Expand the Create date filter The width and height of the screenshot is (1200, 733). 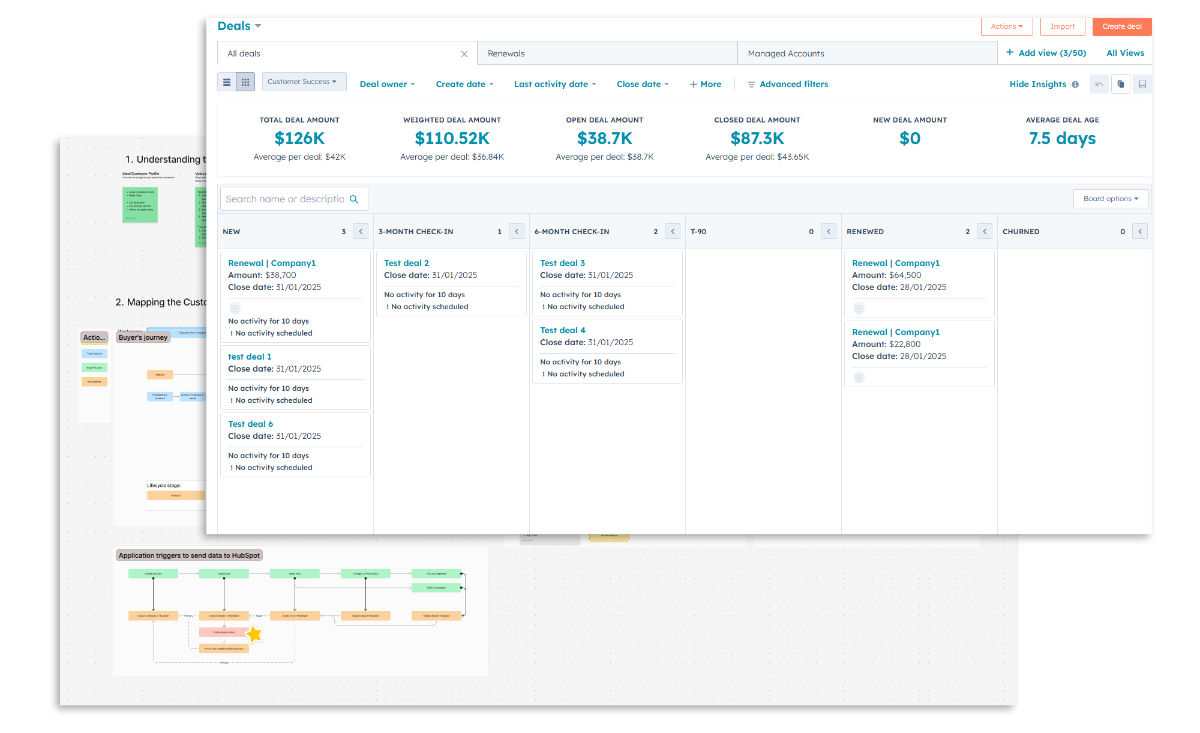coord(465,84)
